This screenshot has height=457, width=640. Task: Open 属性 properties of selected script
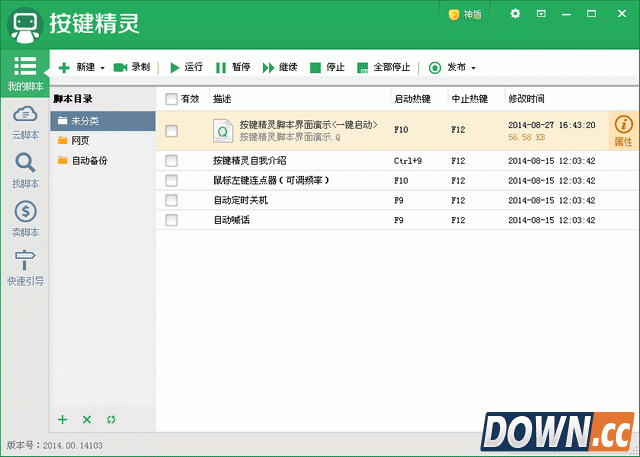click(x=623, y=131)
